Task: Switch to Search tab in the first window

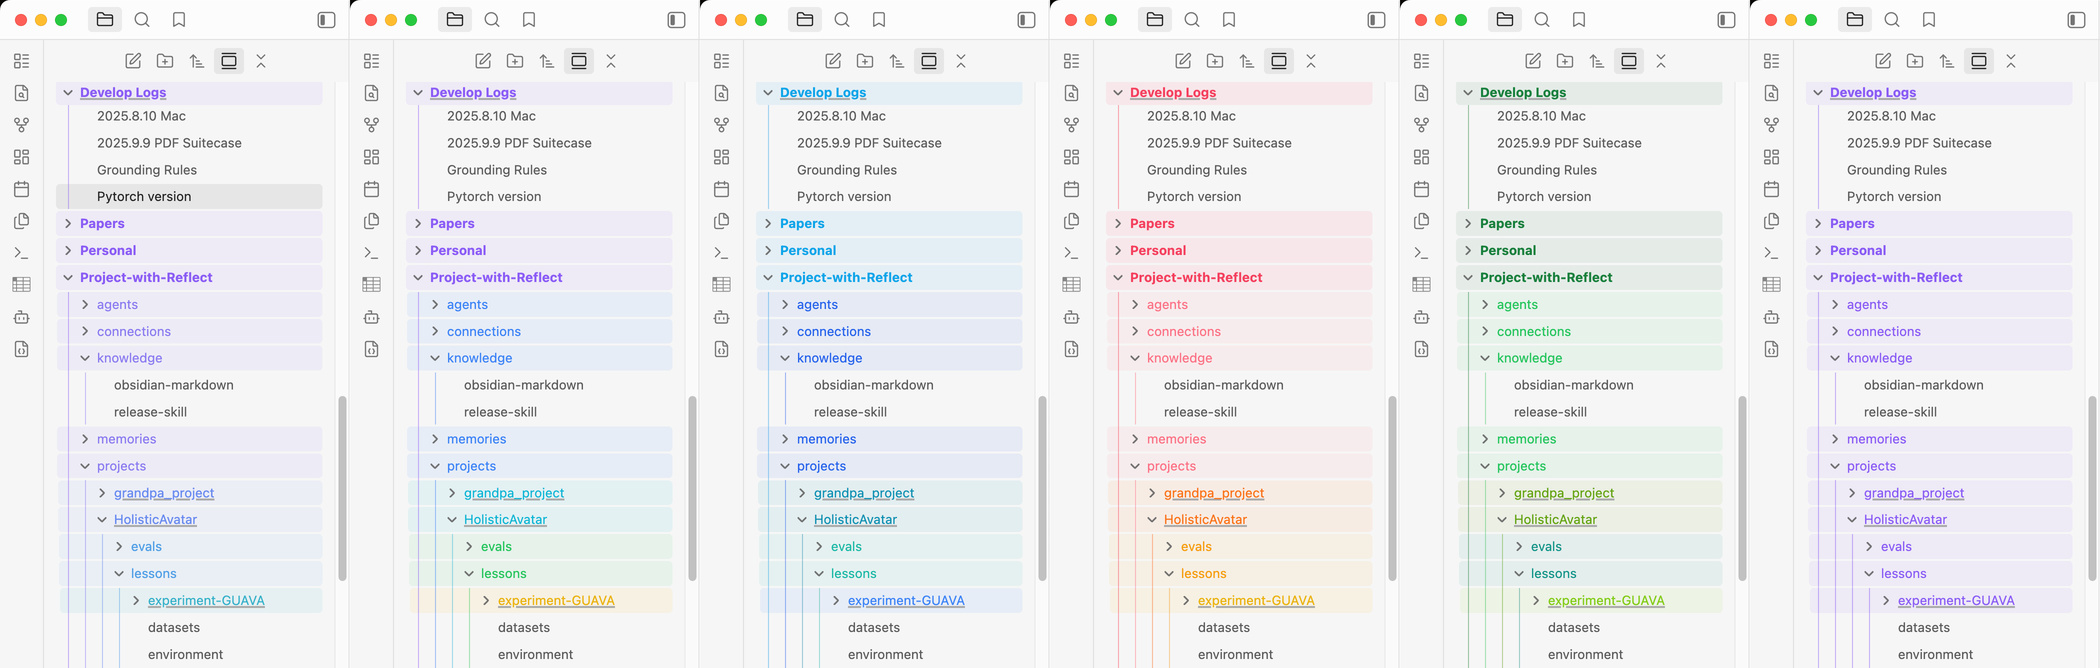Action: tap(142, 20)
